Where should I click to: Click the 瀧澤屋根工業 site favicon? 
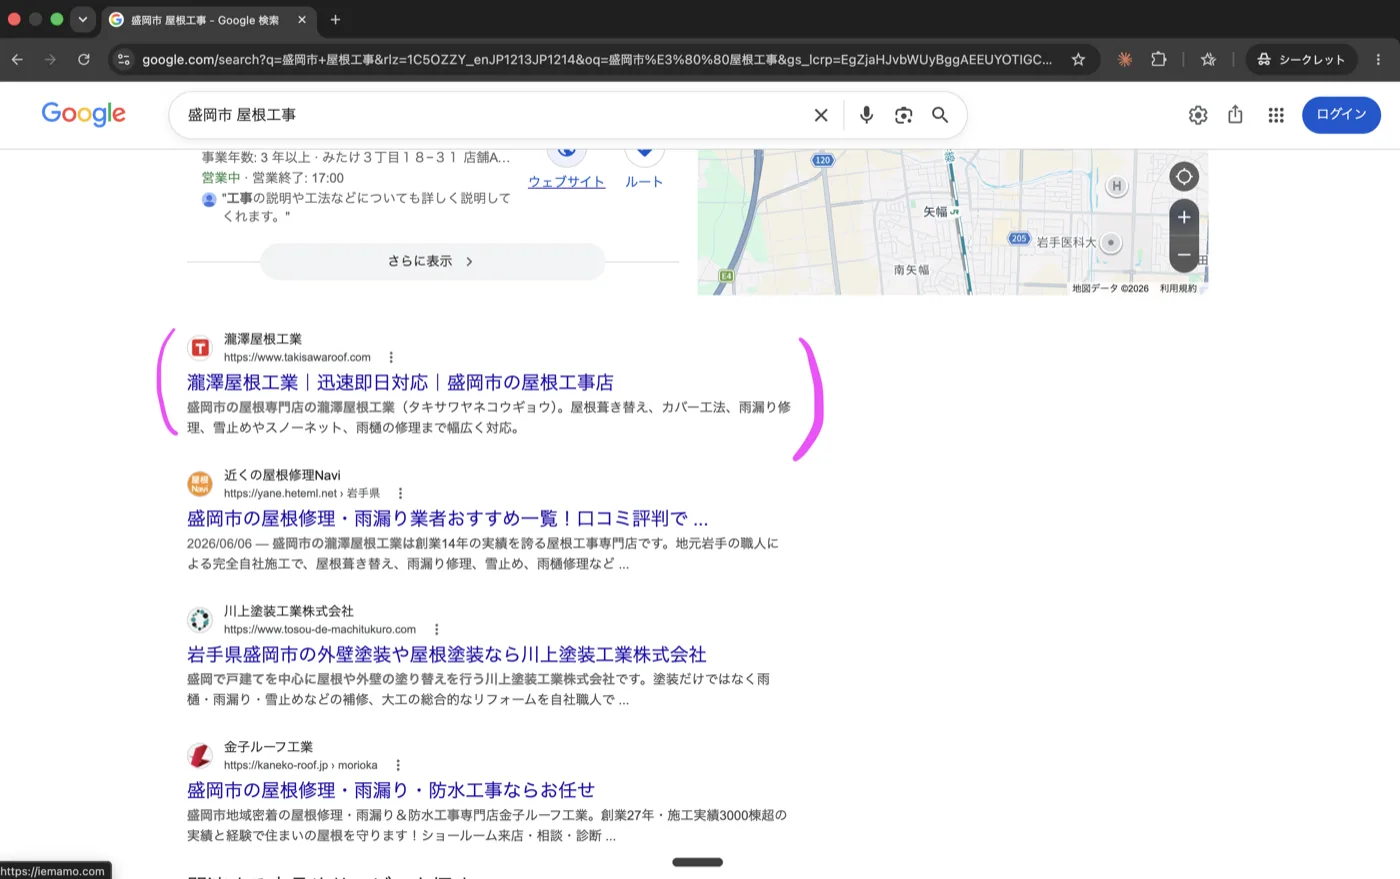coord(200,348)
